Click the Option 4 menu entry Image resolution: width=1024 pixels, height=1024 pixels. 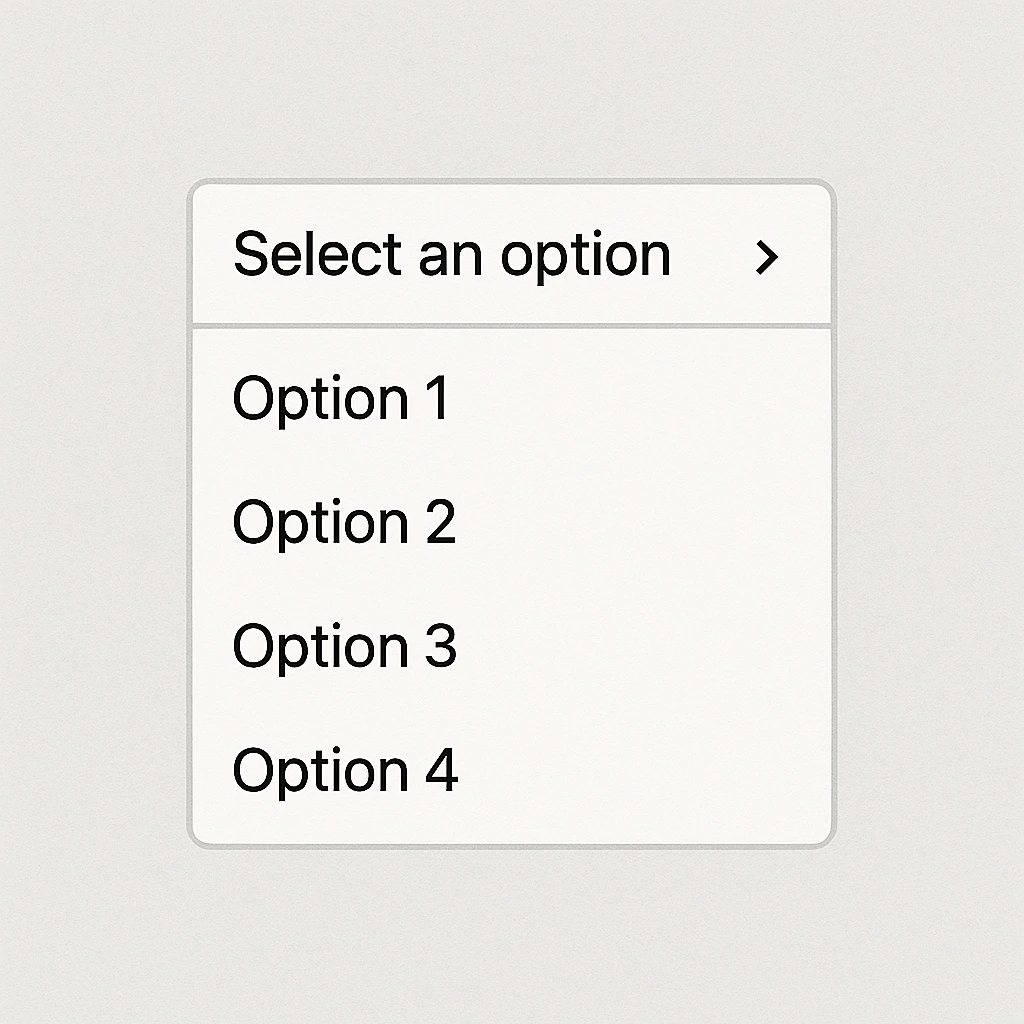click(x=345, y=771)
